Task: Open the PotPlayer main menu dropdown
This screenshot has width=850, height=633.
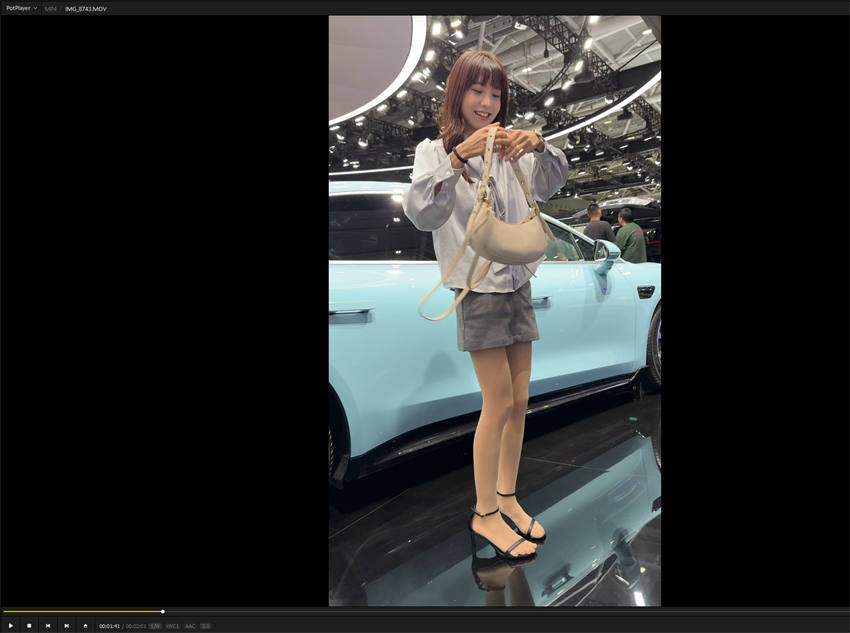Action: (x=21, y=8)
